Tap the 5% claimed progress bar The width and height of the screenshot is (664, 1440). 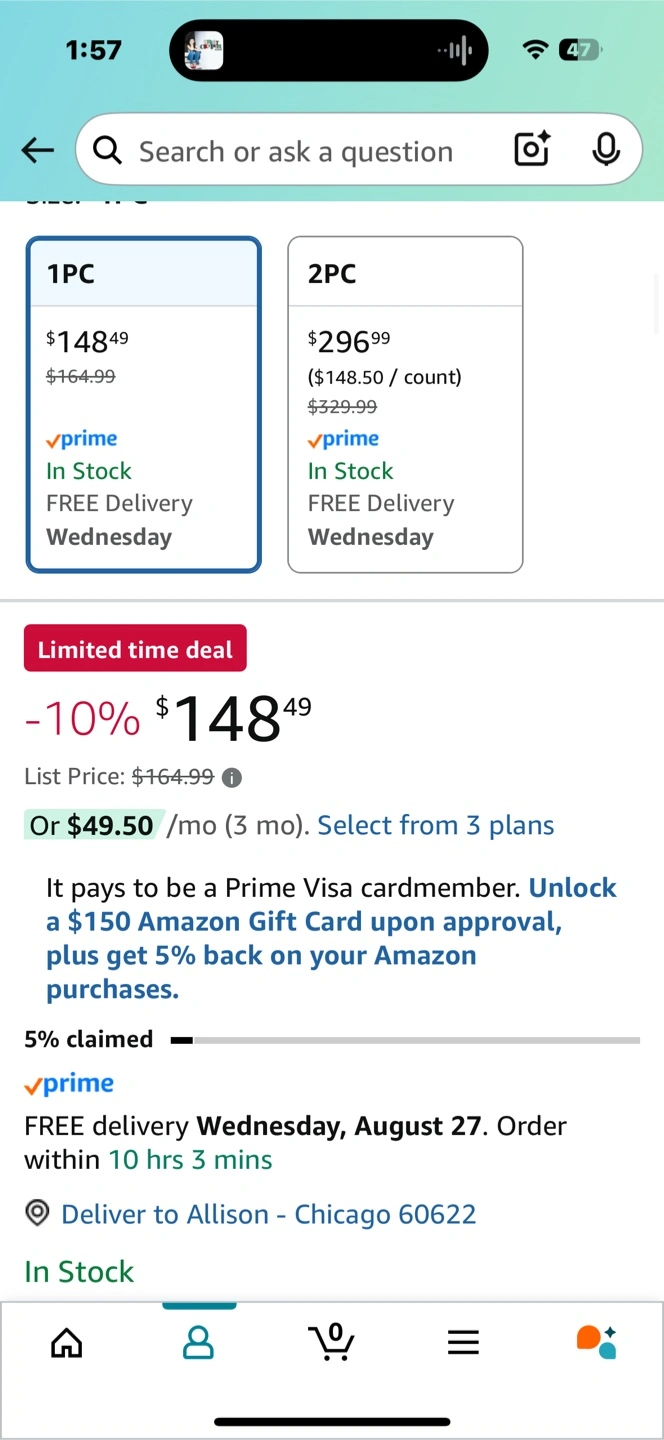point(405,1040)
